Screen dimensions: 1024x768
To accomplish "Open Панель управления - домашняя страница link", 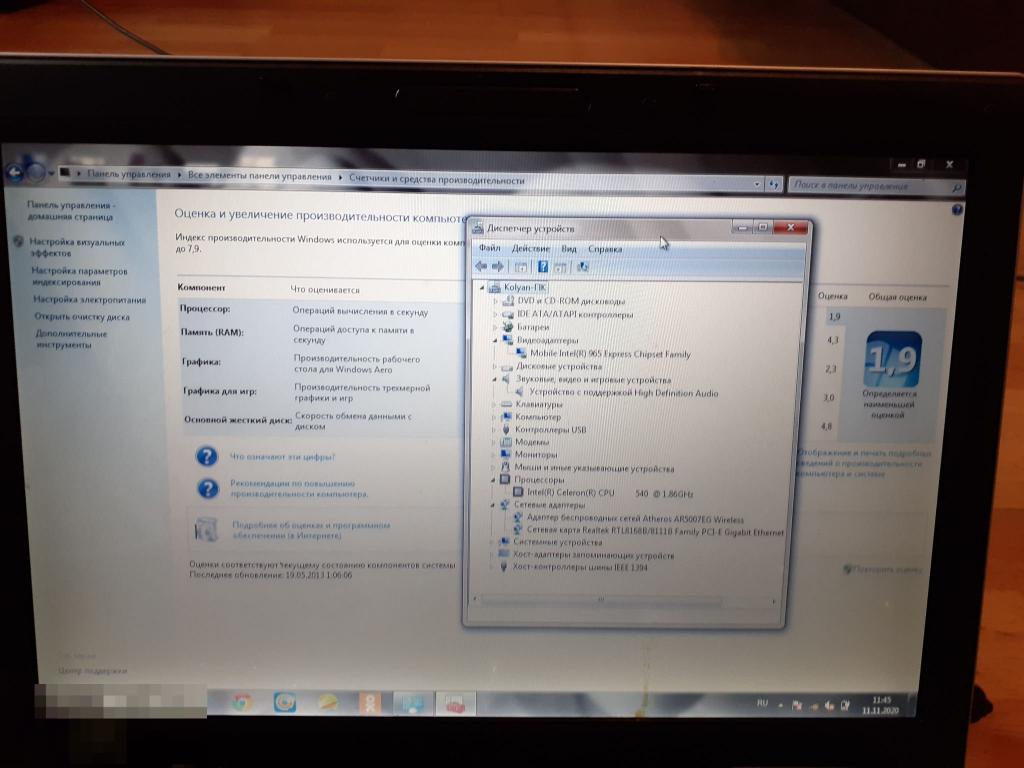I will tap(70, 210).
